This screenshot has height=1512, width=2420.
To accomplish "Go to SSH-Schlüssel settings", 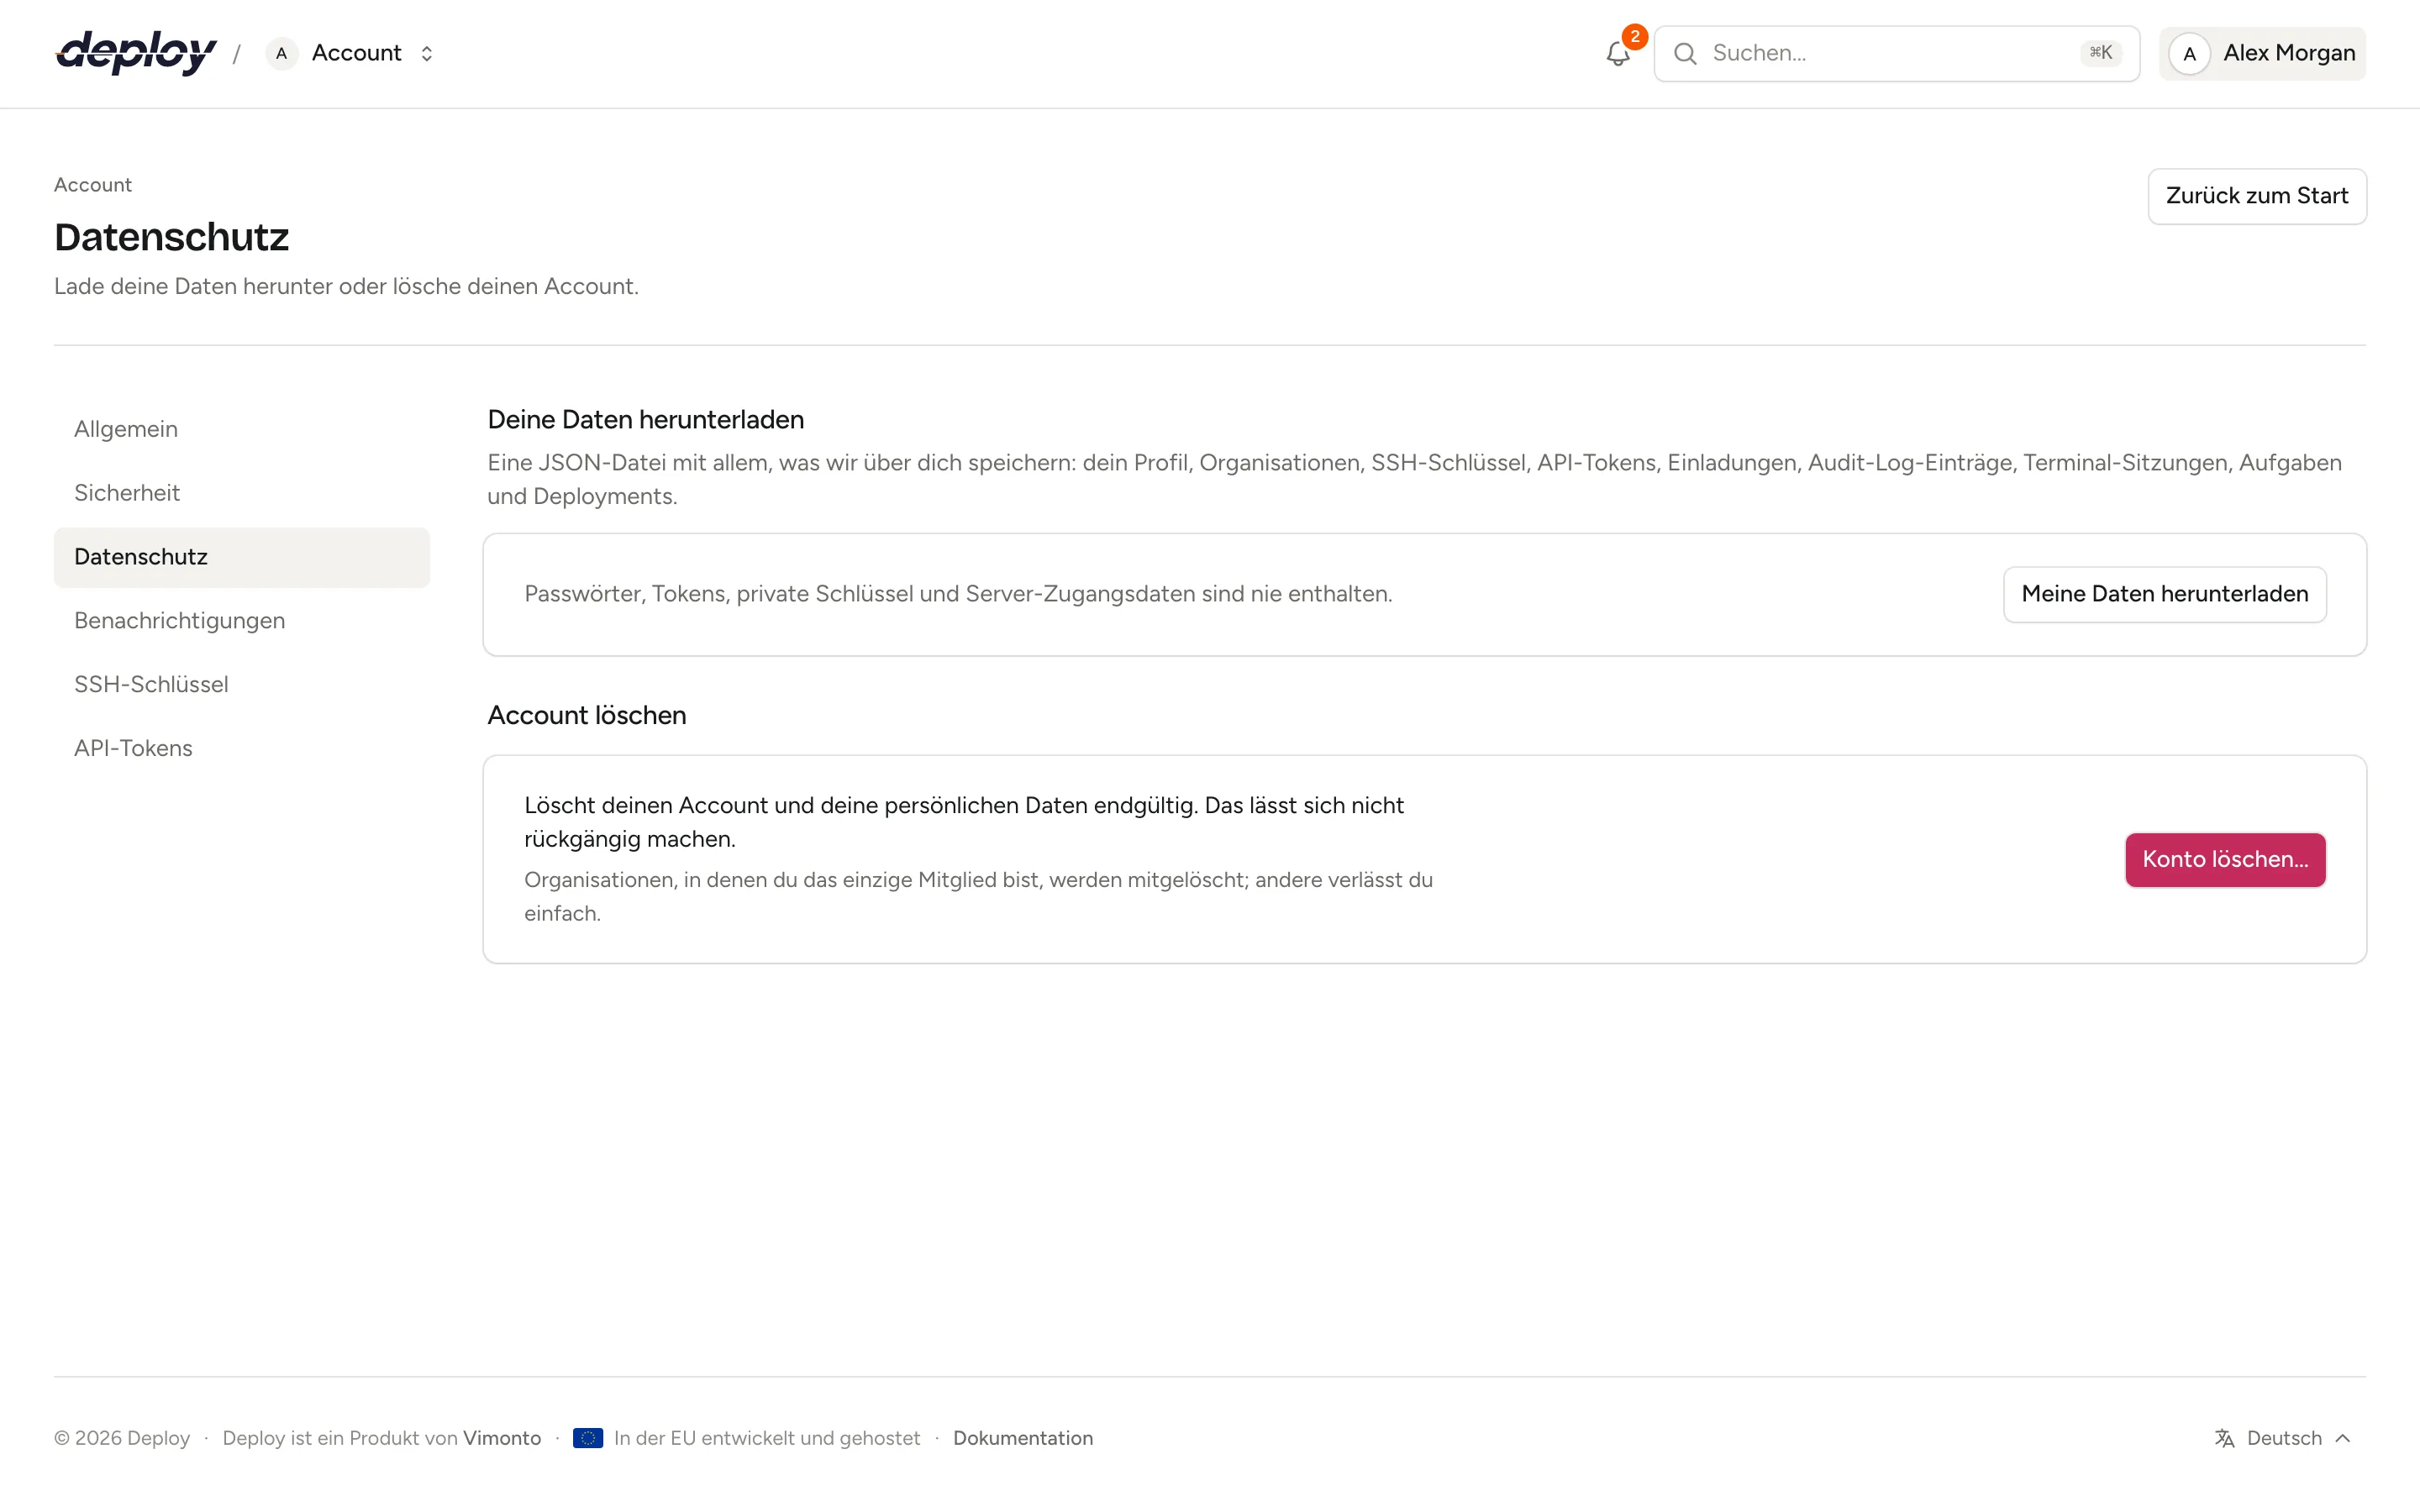I will tap(242, 685).
